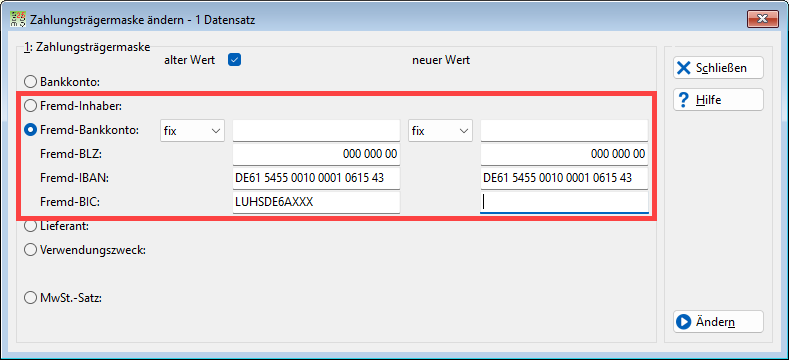The height and width of the screenshot is (360, 789).
Task: Select the Fremd-Inhaber radio option
Action: click(31, 106)
